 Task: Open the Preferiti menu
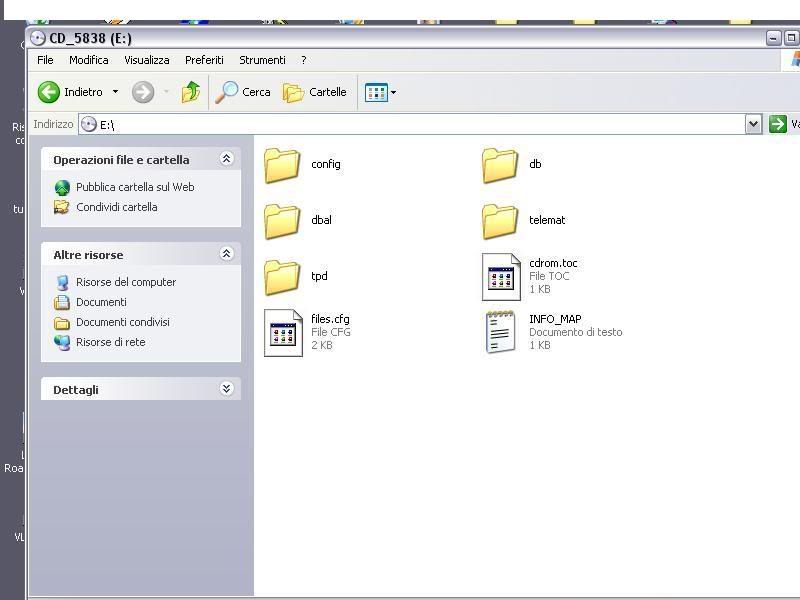204,60
